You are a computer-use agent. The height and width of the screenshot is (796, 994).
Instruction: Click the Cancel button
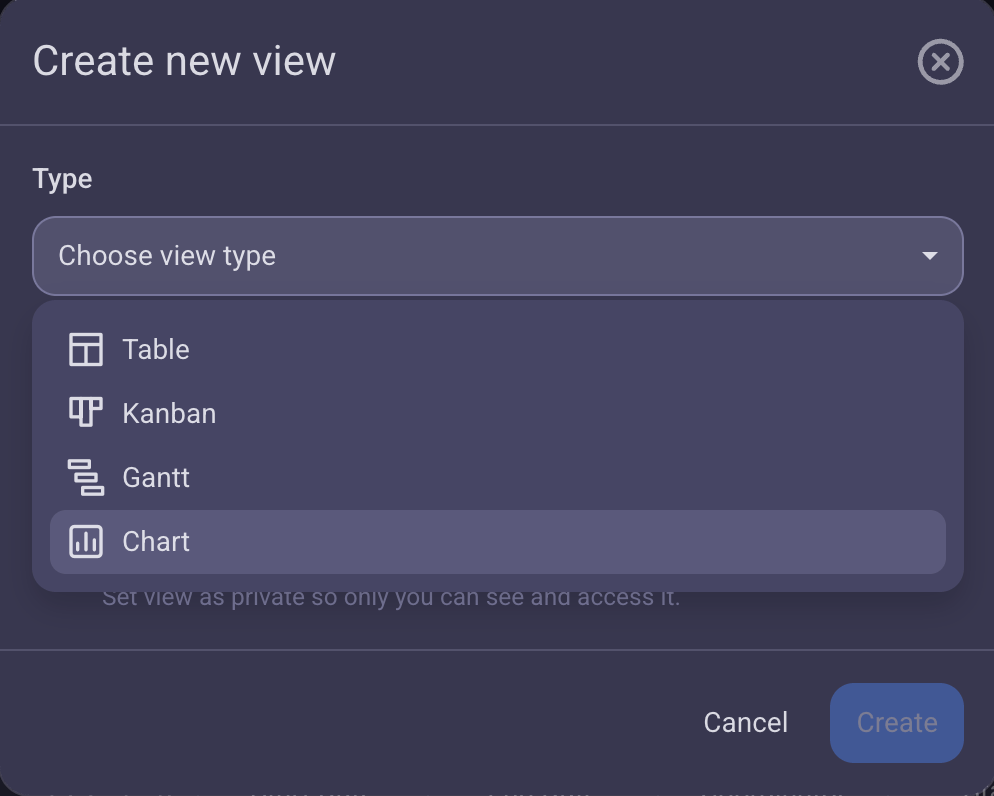[745, 722]
